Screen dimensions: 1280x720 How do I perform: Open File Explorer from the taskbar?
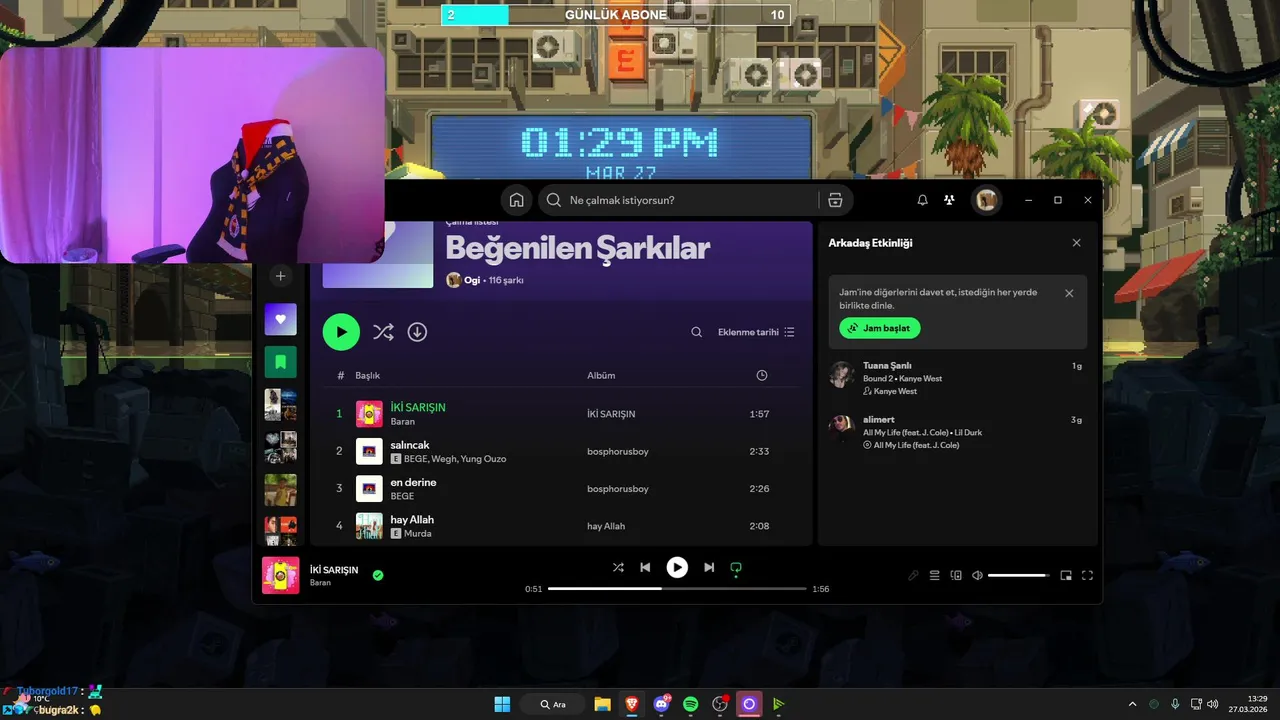tap(602, 704)
